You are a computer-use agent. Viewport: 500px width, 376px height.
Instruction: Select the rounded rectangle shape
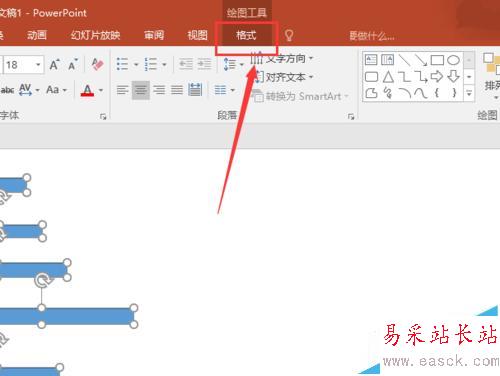pos(371,77)
